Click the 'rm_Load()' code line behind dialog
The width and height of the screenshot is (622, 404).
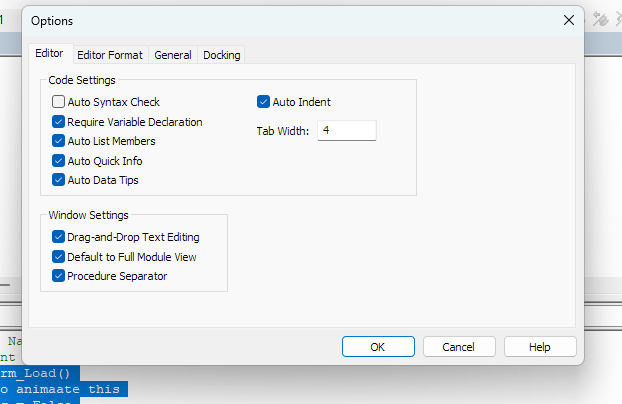coord(40,373)
